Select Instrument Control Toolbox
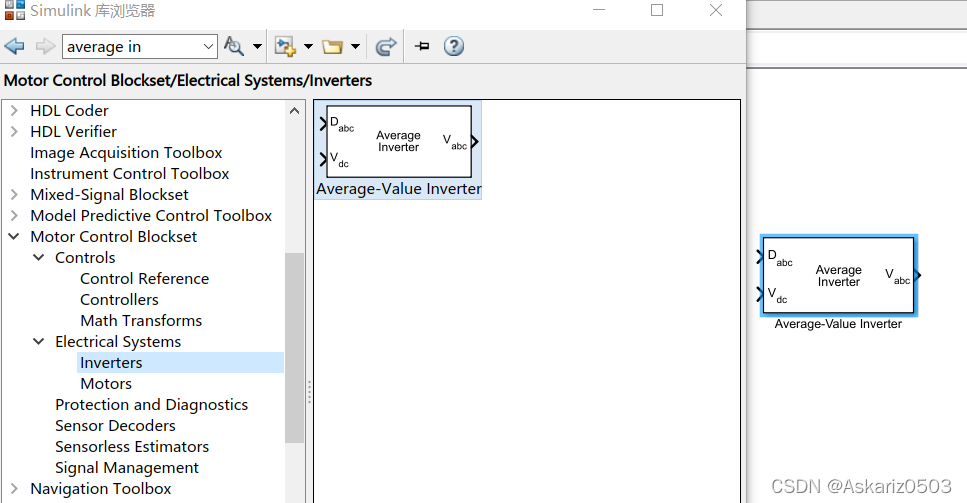This screenshot has width=967, height=503. [x=130, y=174]
